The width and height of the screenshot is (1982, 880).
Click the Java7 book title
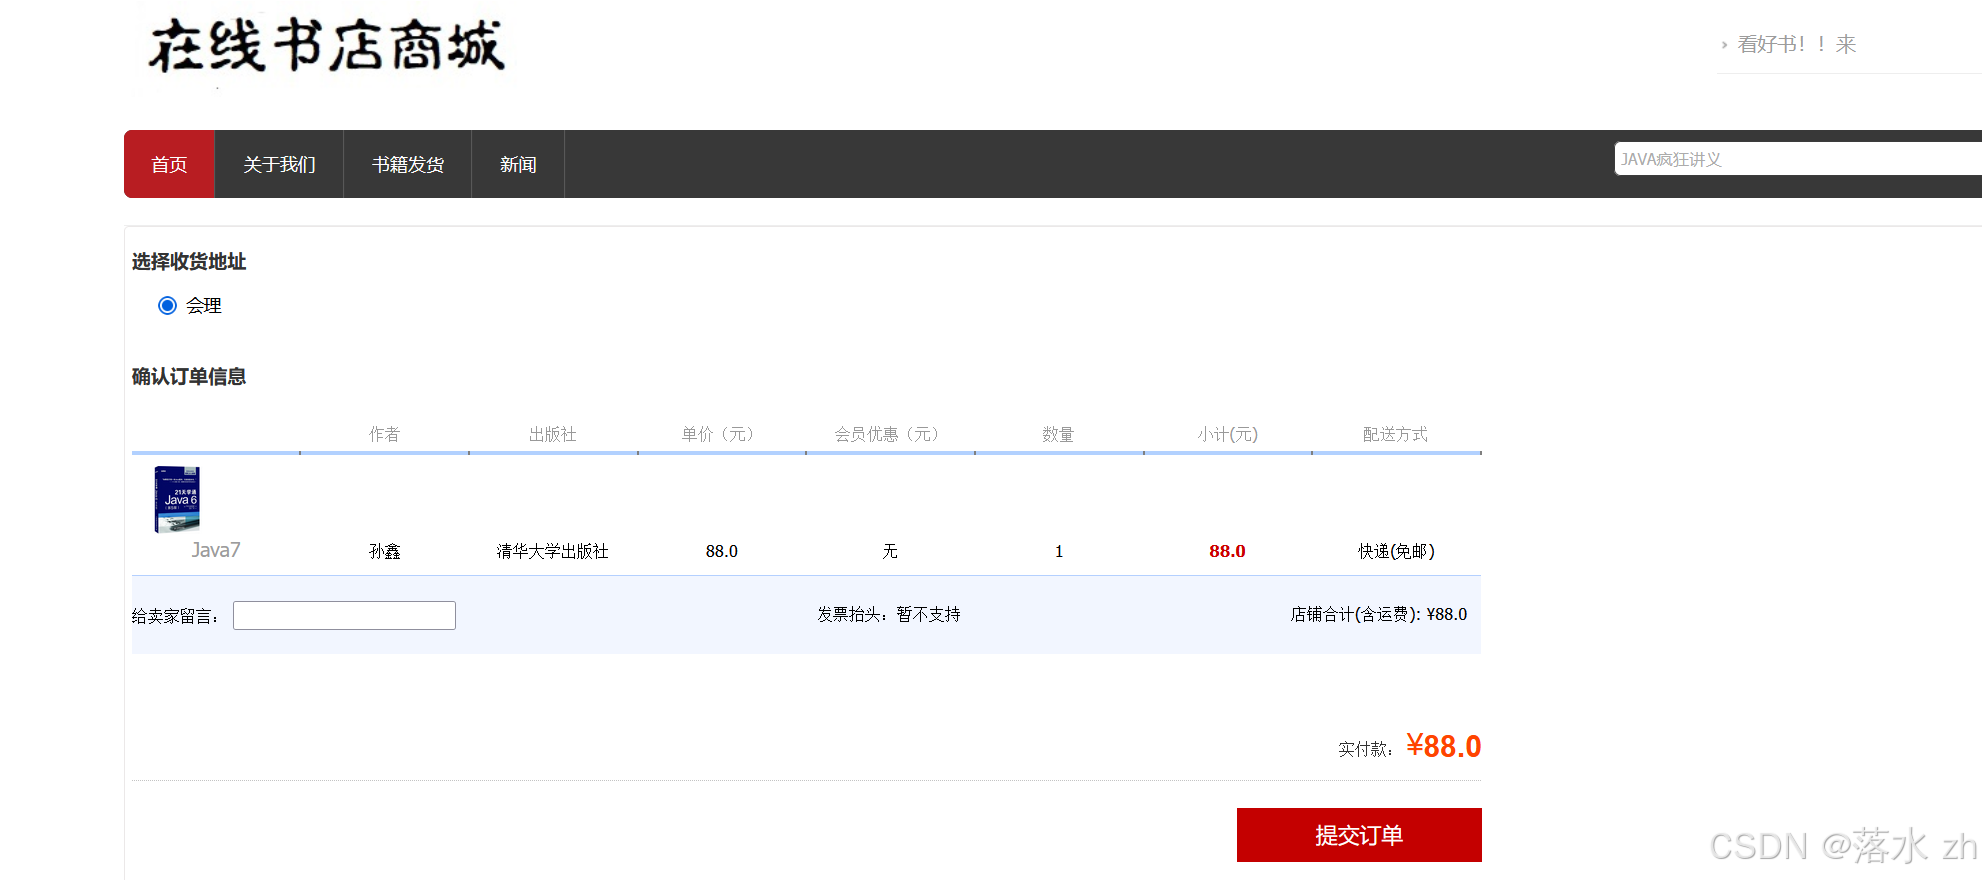pos(216,550)
